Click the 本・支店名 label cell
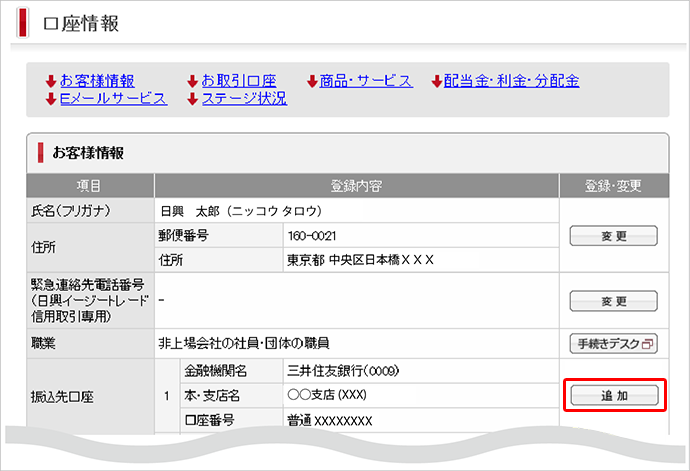 [x=231, y=396]
